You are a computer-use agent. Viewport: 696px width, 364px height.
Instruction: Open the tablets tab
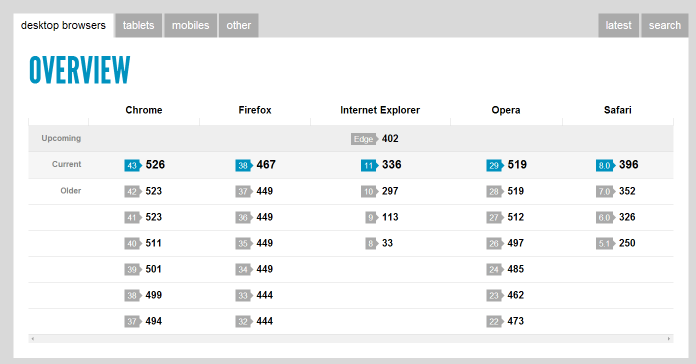click(x=138, y=25)
